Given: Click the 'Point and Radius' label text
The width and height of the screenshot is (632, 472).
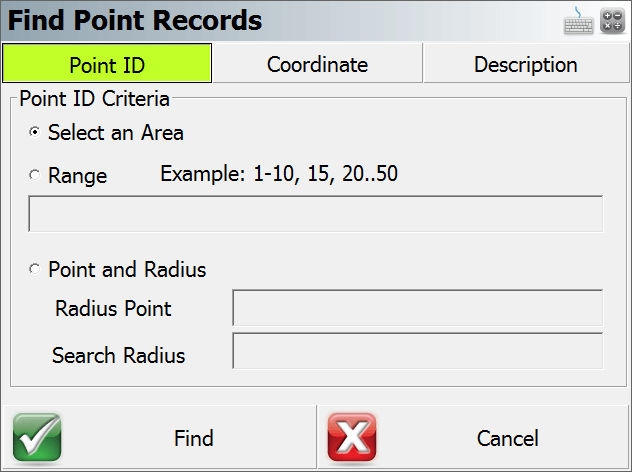Looking at the screenshot, I should click(x=127, y=269).
